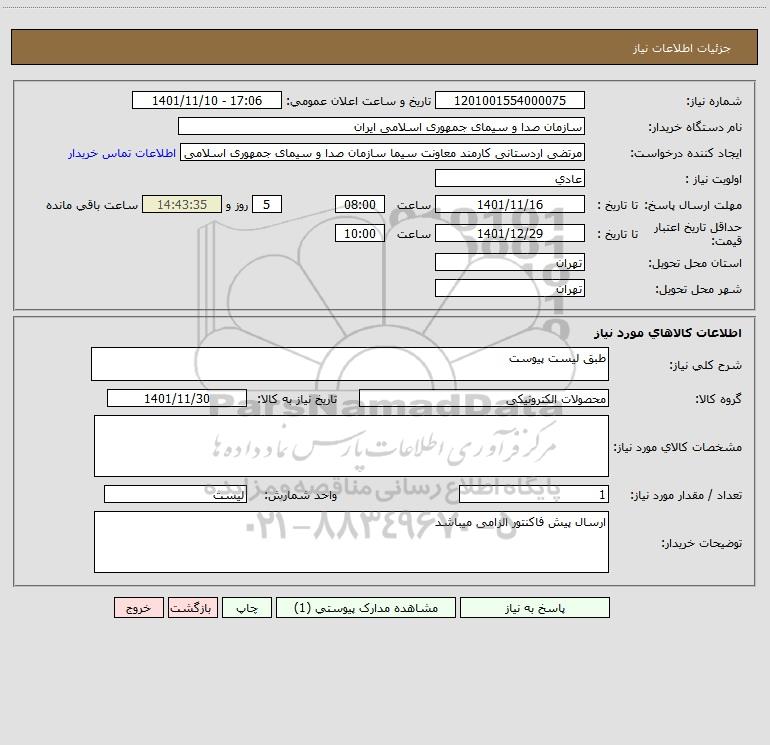The width and height of the screenshot is (770, 745).
Task: Click the price validity time 10:00
Action: [x=359, y=233]
